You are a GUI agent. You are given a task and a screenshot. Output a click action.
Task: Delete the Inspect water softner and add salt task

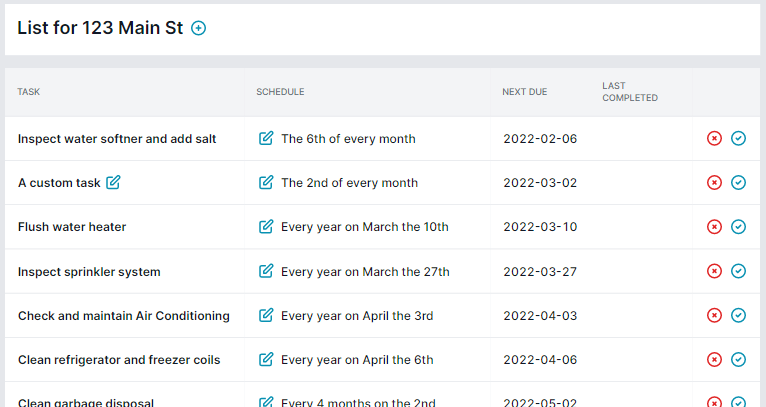tap(714, 139)
